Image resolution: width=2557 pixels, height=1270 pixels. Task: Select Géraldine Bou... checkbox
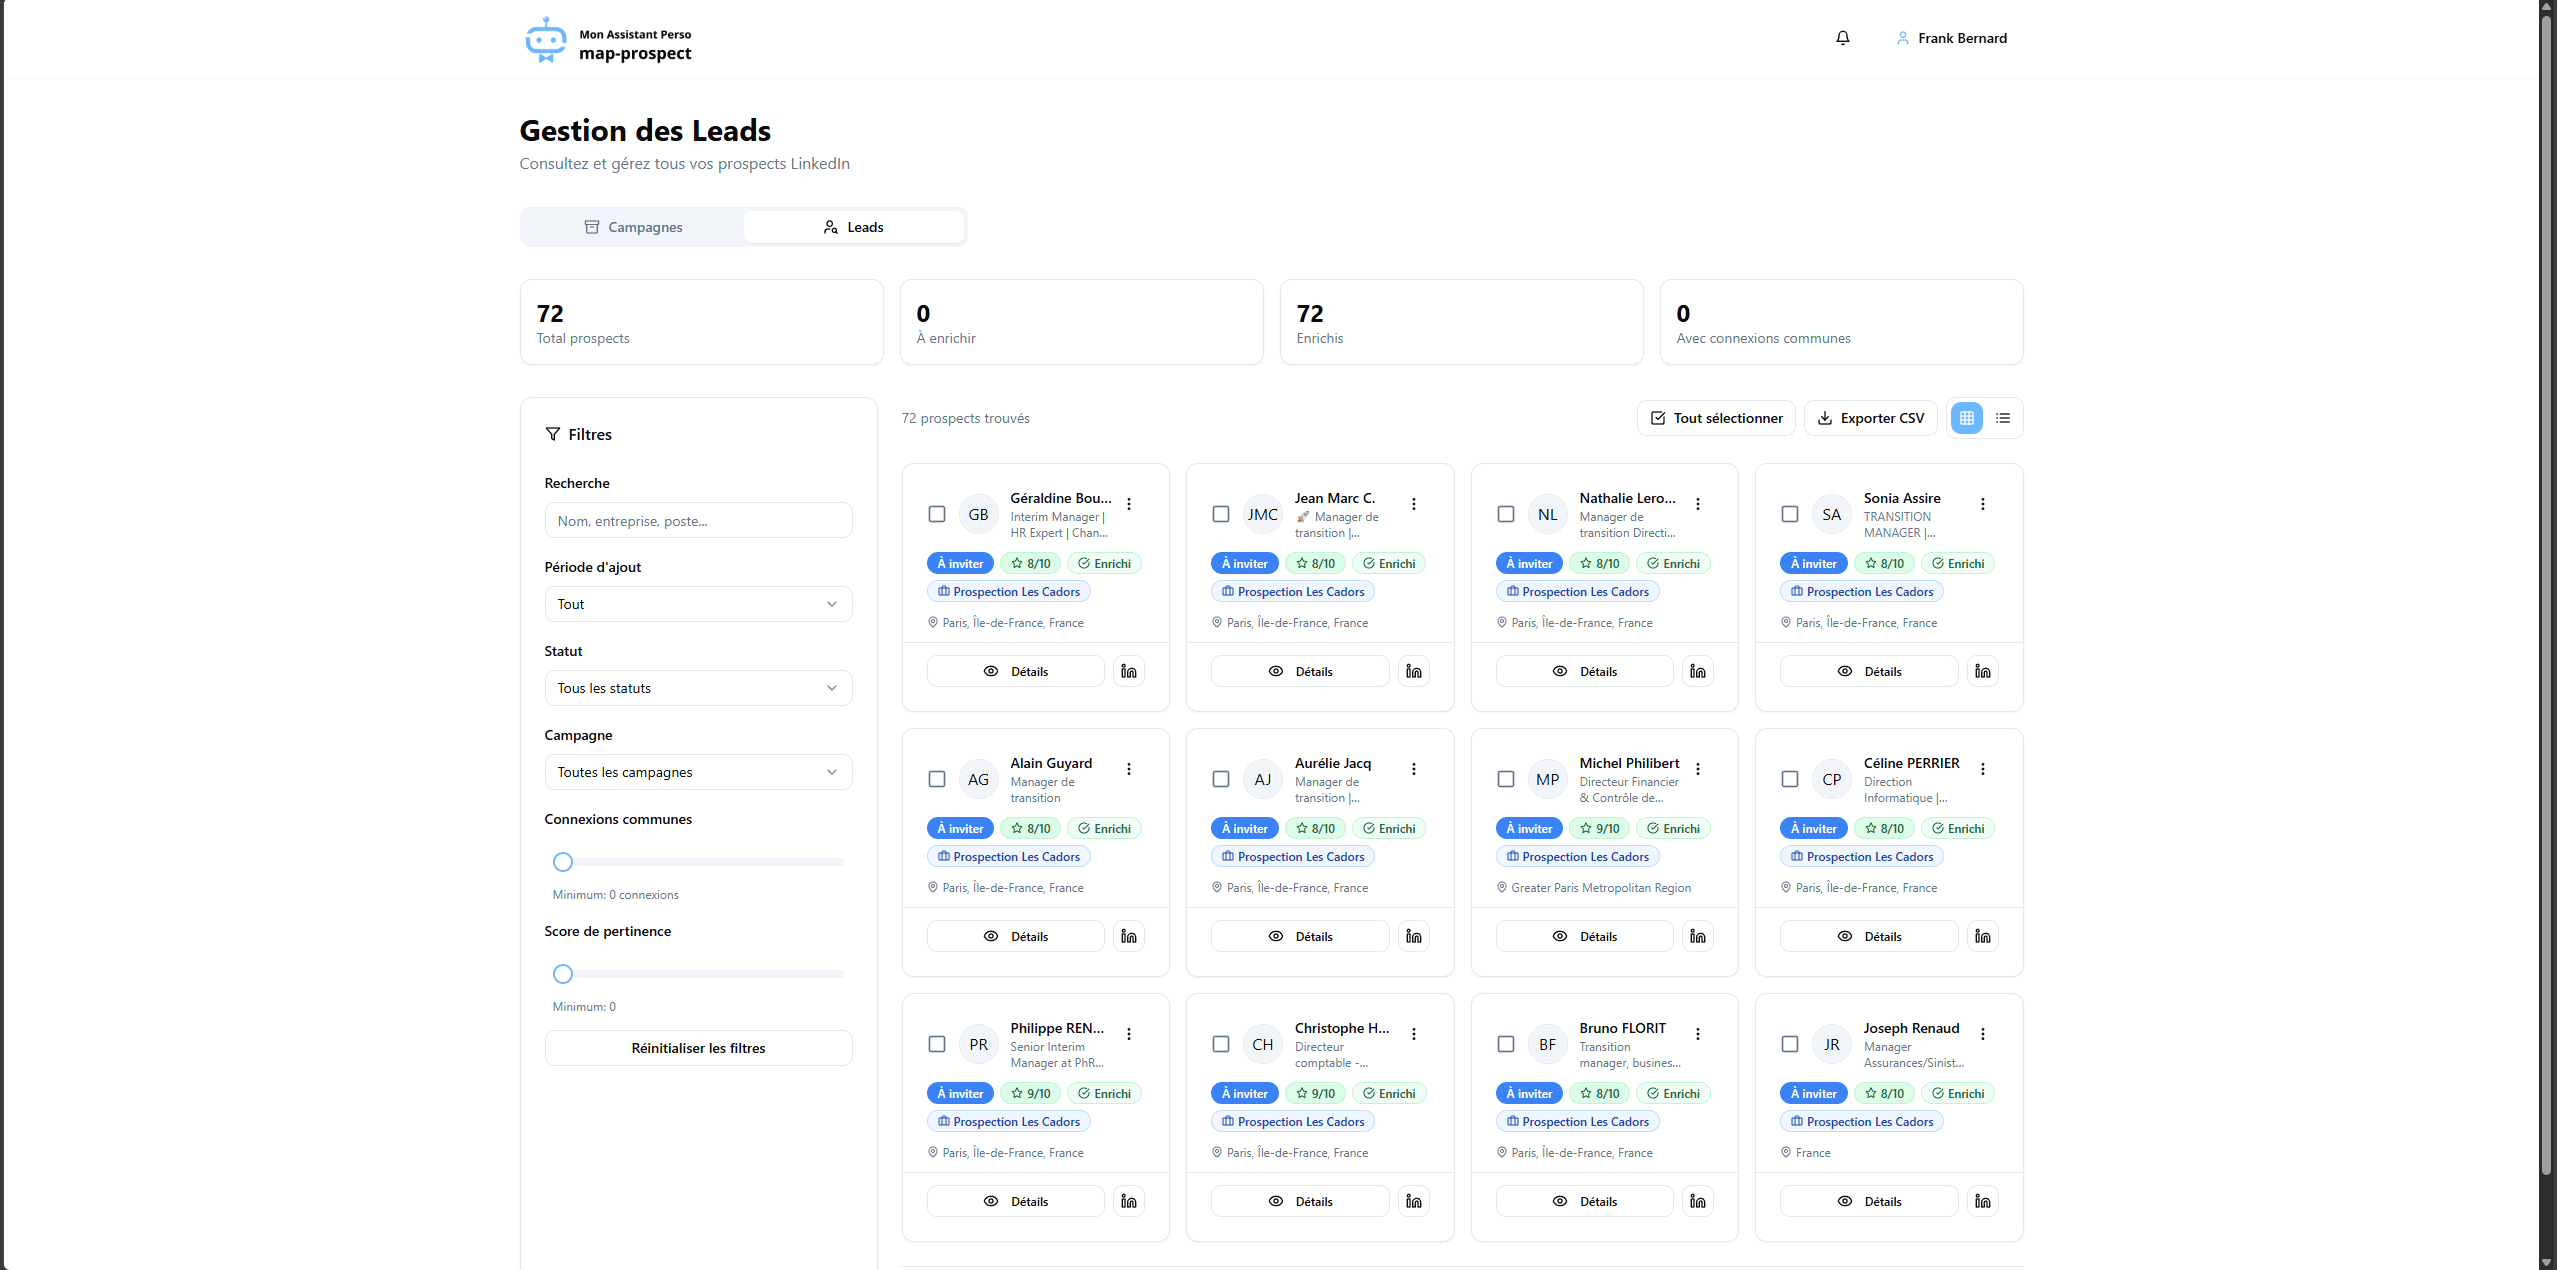(936, 514)
